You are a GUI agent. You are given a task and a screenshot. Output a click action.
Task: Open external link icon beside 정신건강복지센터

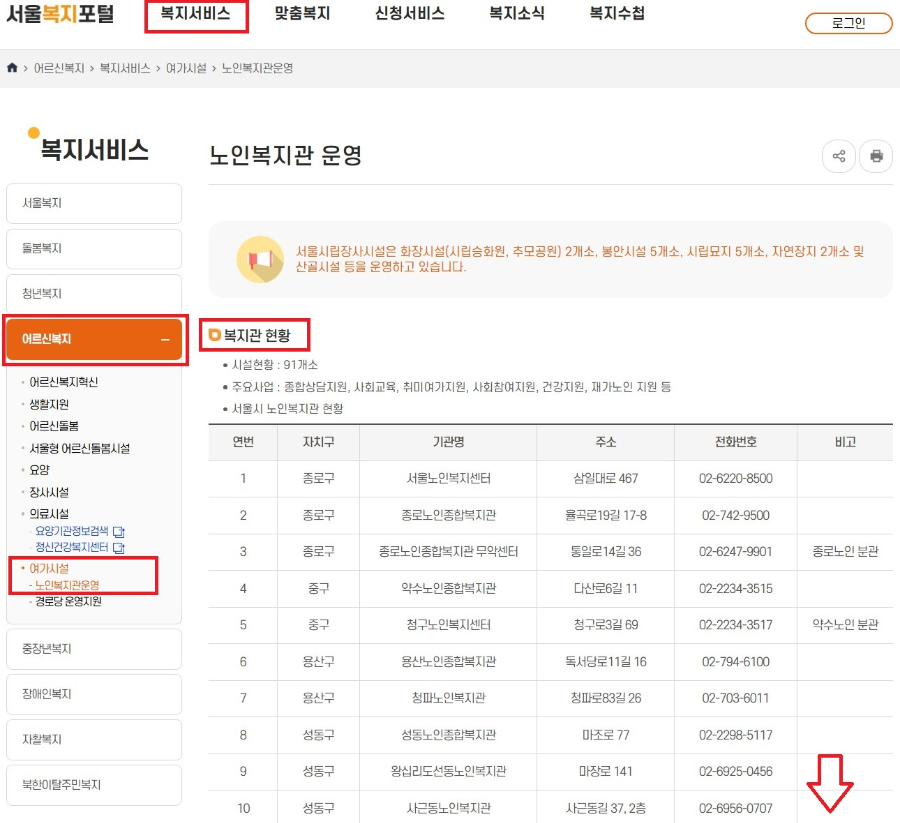pyautogui.click(x=119, y=548)
